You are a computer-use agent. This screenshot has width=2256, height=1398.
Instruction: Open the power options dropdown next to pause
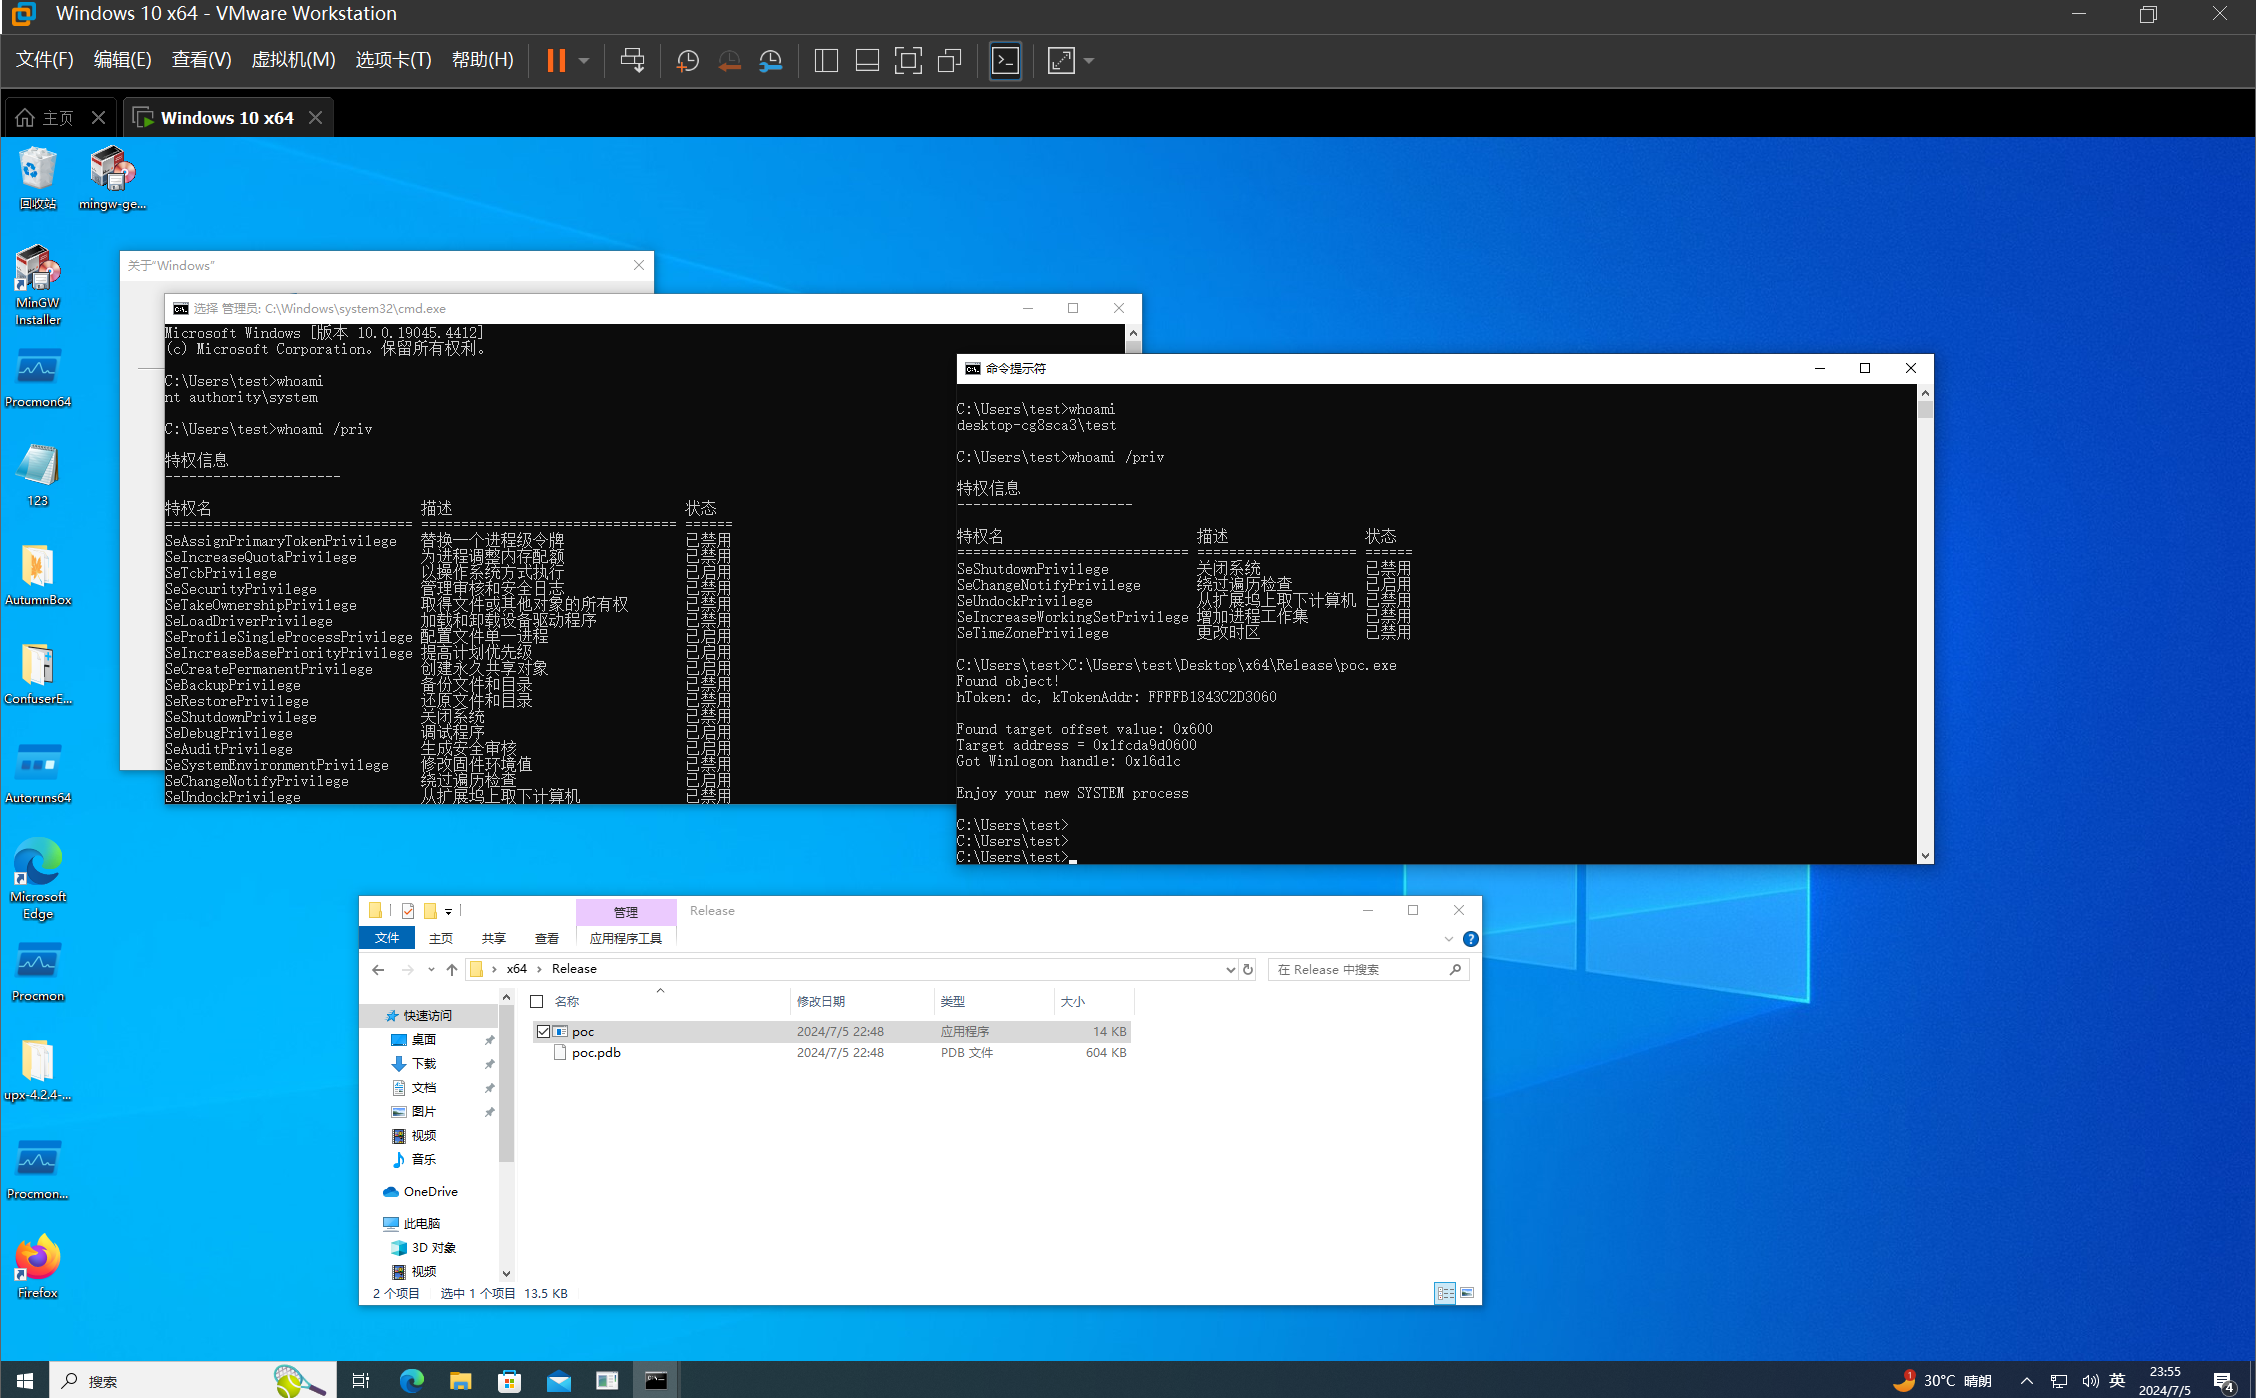click(584, 61)
